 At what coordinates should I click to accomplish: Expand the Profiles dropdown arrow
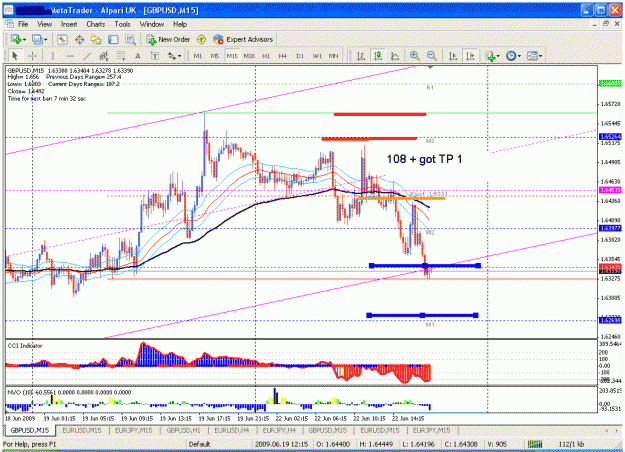coord(45,40)
